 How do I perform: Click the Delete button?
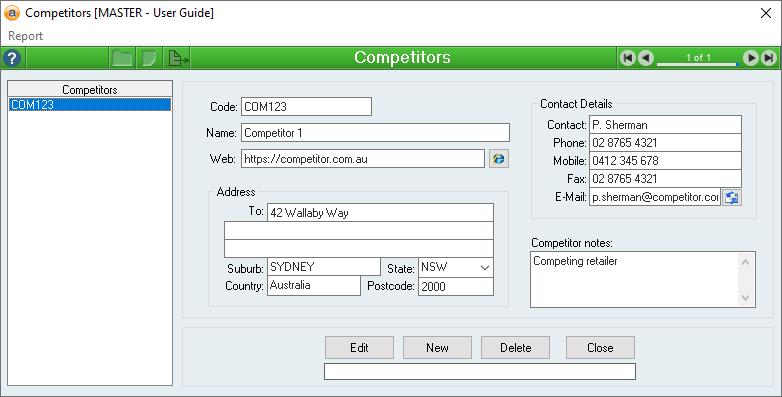tap(515, 348)
